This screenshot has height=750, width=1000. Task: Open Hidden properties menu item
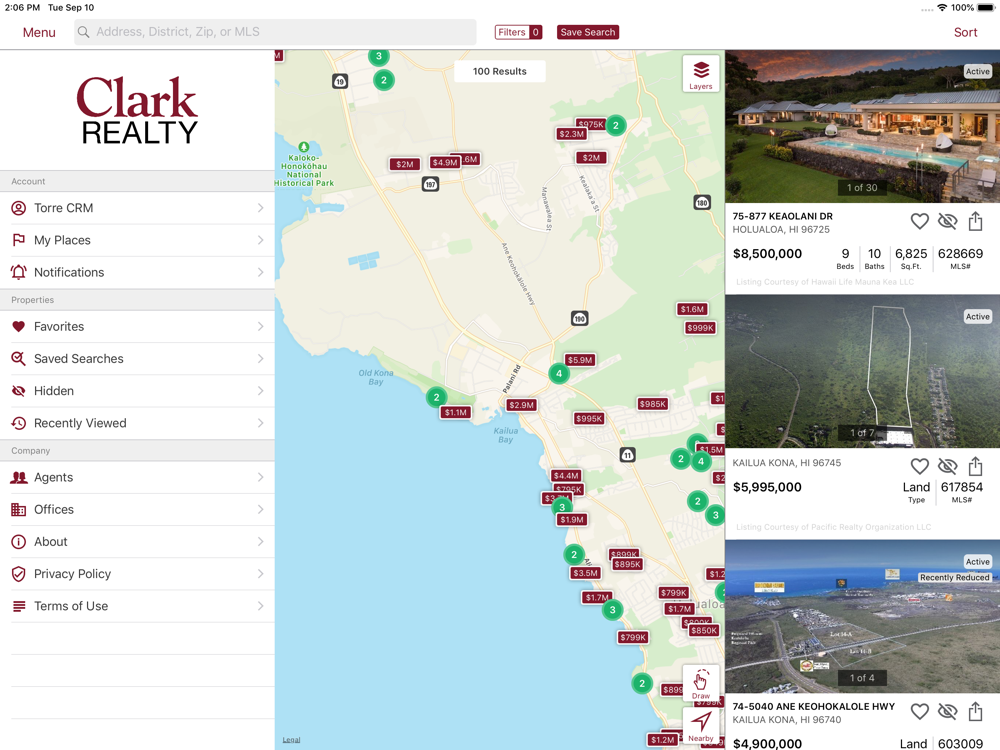pos(137,391)
